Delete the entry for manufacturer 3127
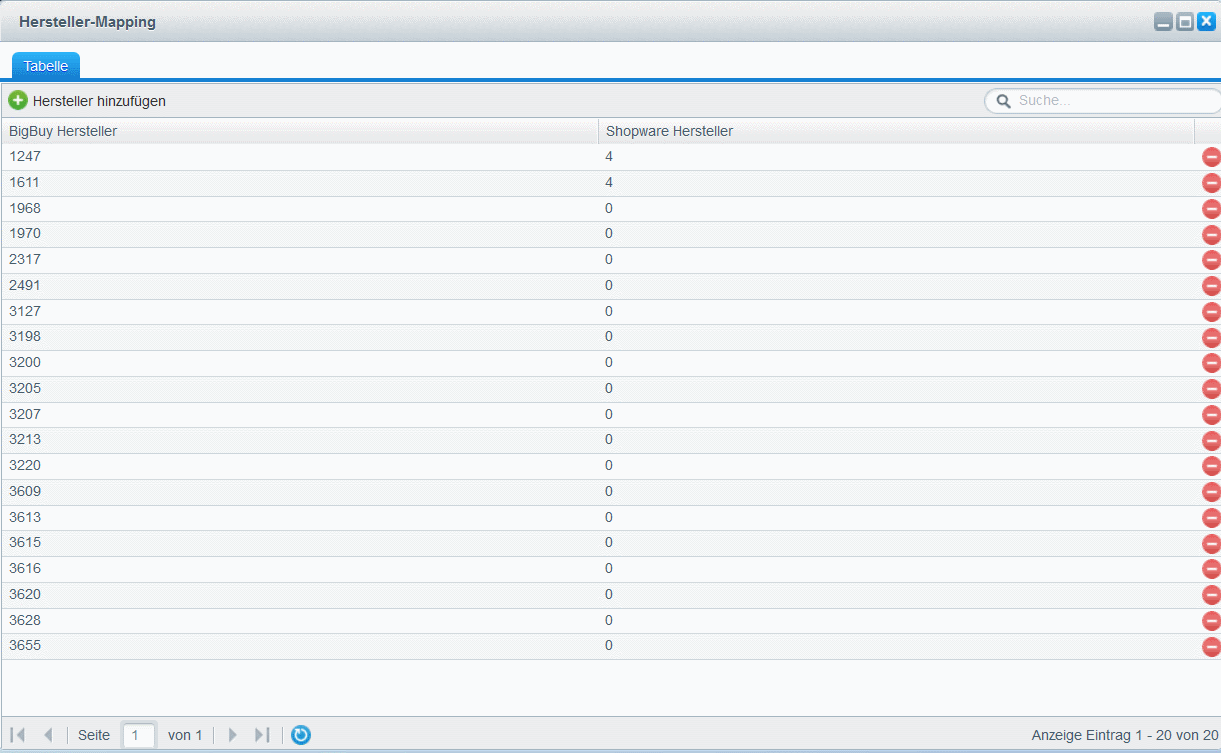 click(1210, 312)
